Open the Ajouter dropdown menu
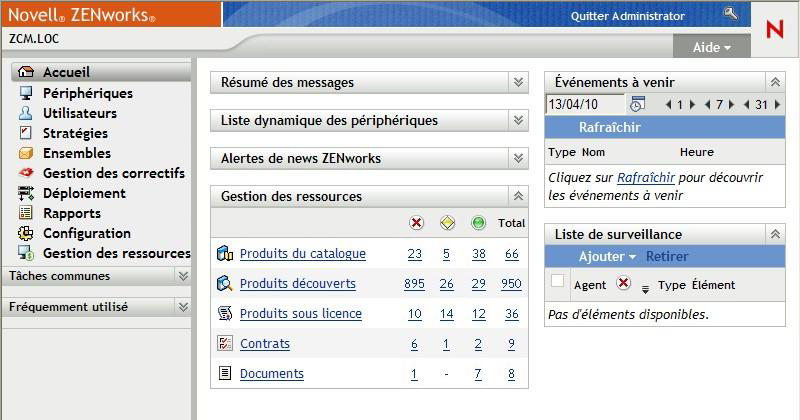800x420 pixels. [x=608, y=257]
